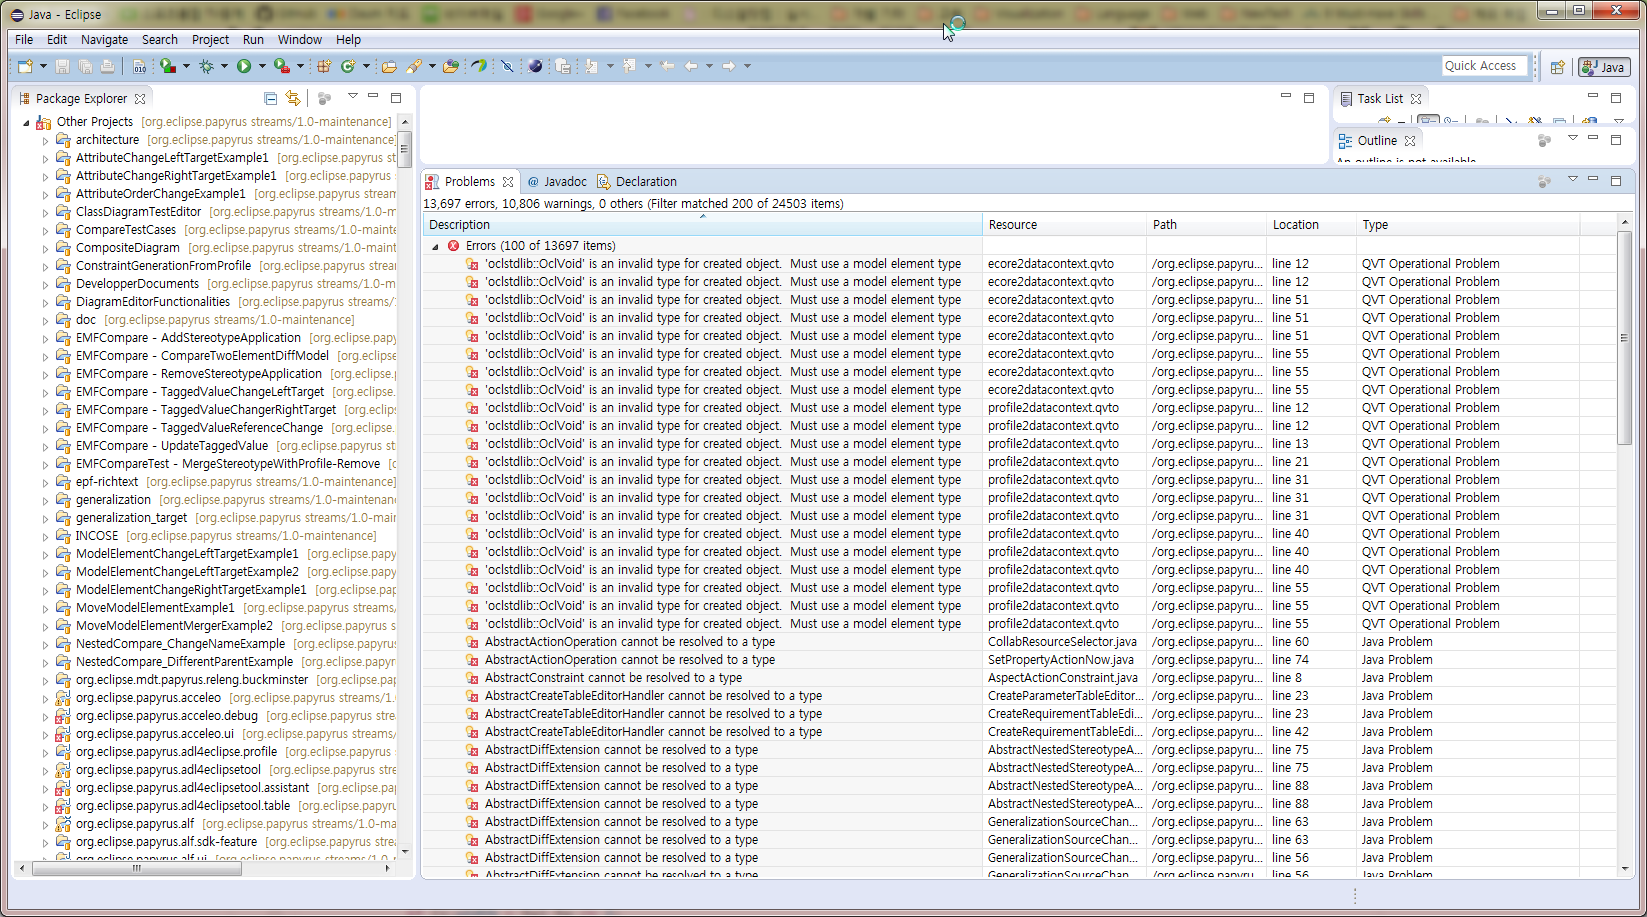Click the New Java Package icon
The image size is (1647, 917).
[x=324, y=66]
